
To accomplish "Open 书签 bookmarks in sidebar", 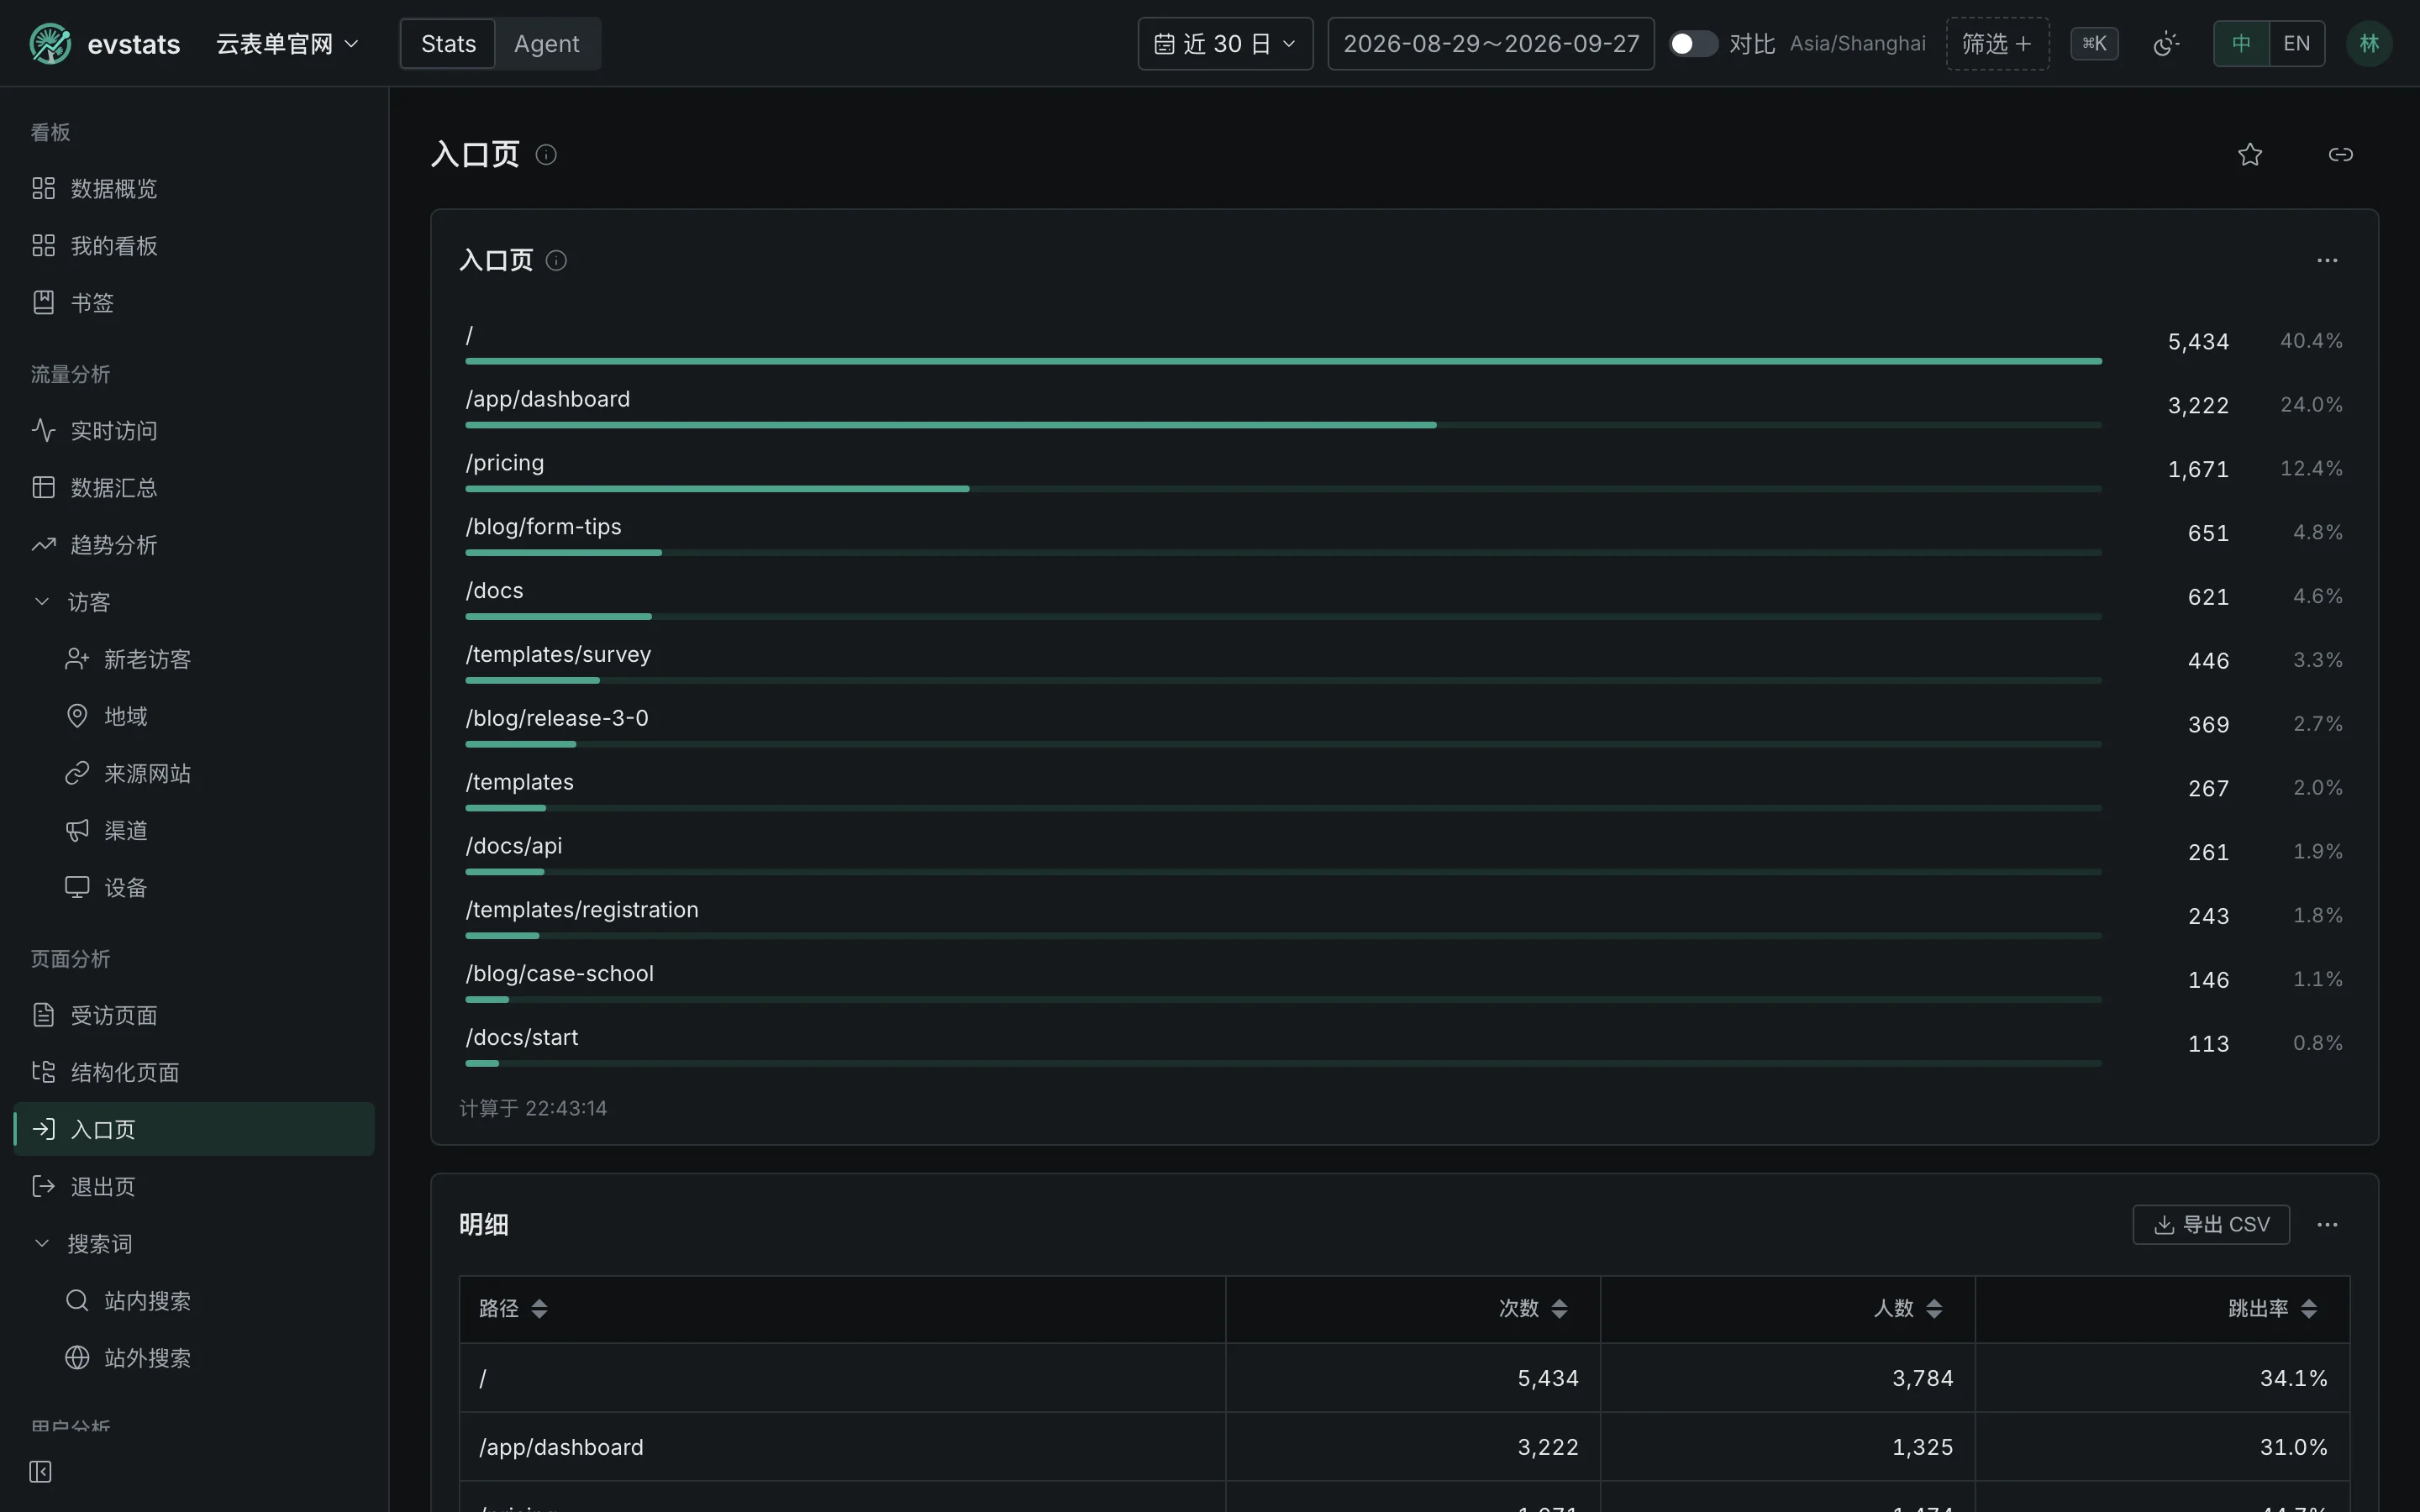I will pyautogui.click(x=194, y=303).
